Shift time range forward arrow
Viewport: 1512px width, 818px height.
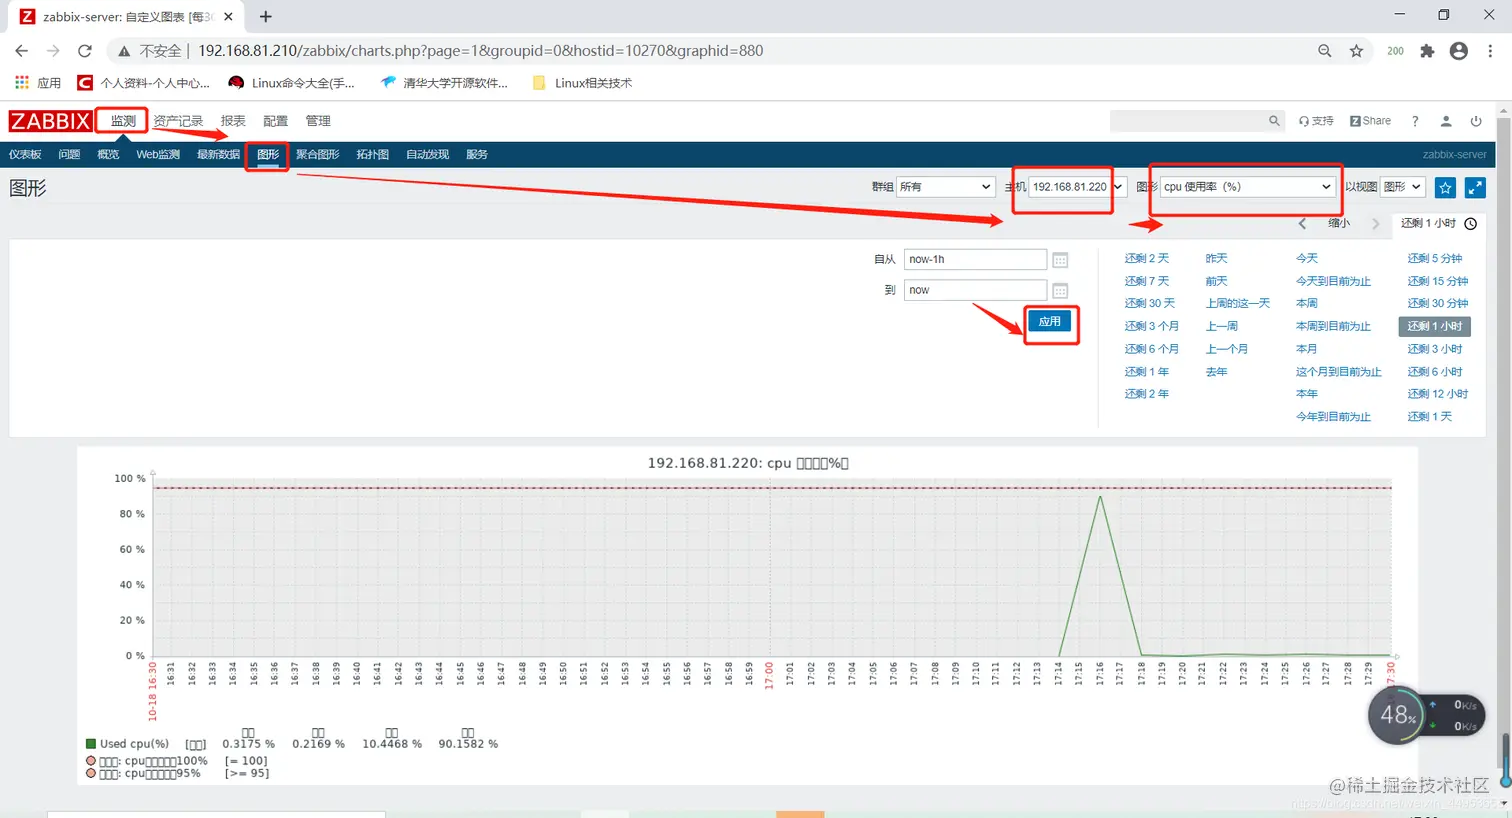click(1376, 224)
